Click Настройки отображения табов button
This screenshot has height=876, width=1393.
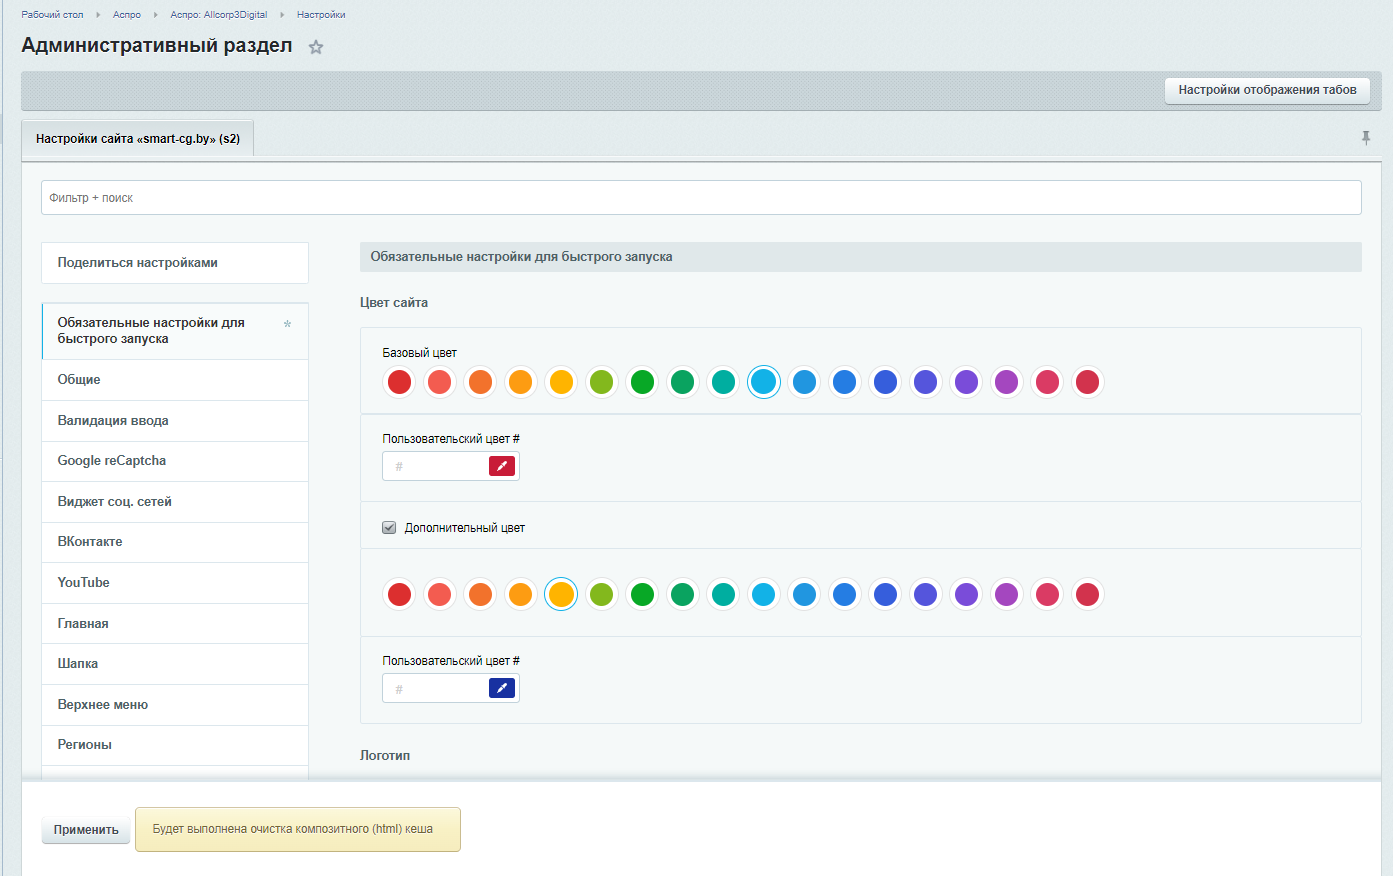[x=1267, y=90]
